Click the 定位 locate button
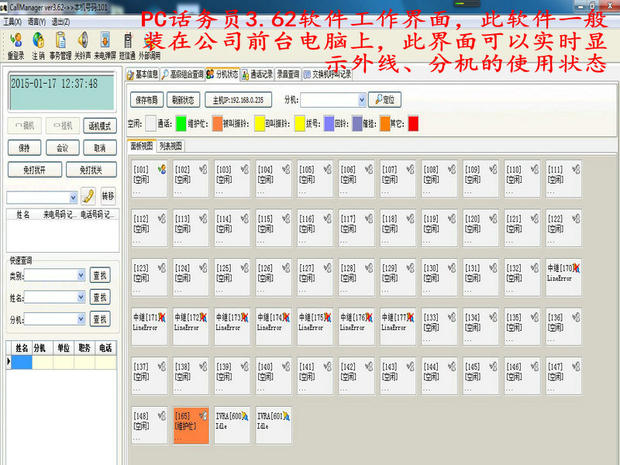Screen dimensions: 620x465 click(385, 100)
